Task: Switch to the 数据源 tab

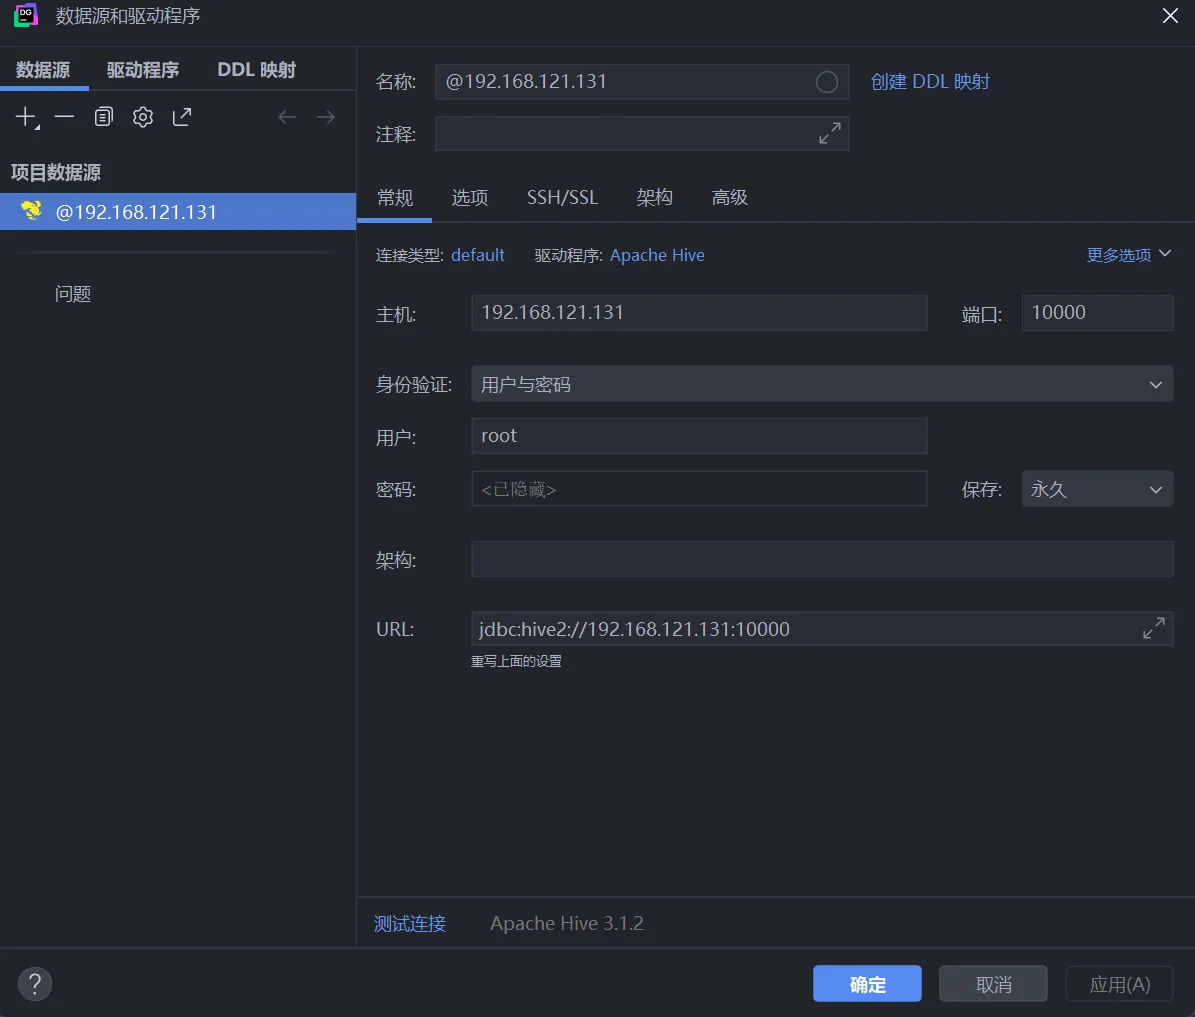Action: point(43,69)
